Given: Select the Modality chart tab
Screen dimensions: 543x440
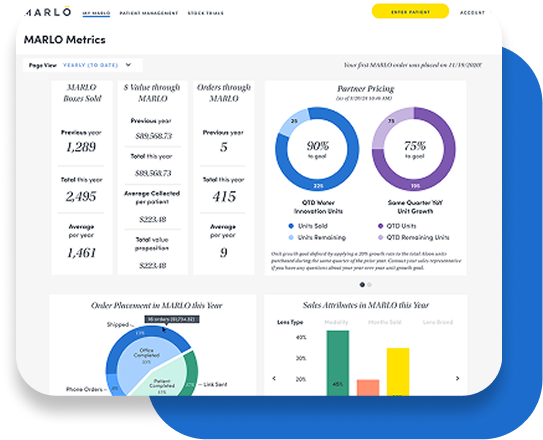Looking at the screenshot, I should [x=336, y=322].
